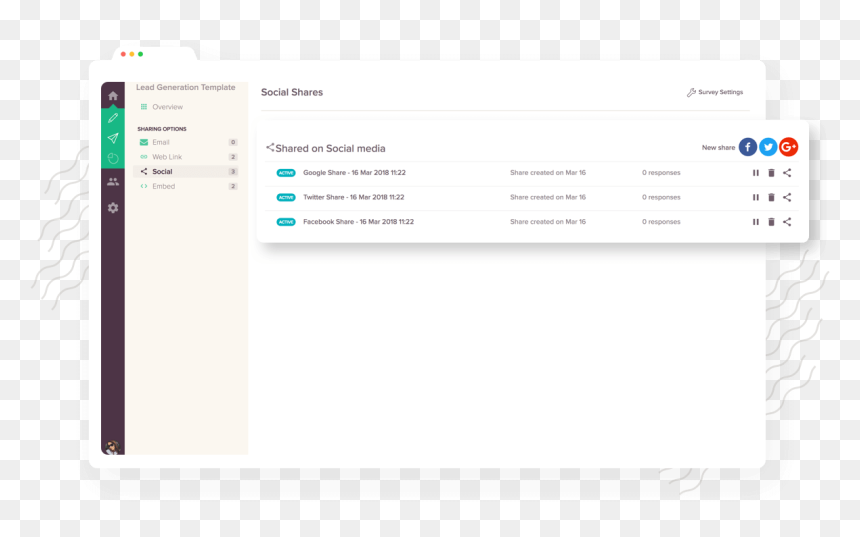Go to the Home icon in sidebar

pos(112,96)
